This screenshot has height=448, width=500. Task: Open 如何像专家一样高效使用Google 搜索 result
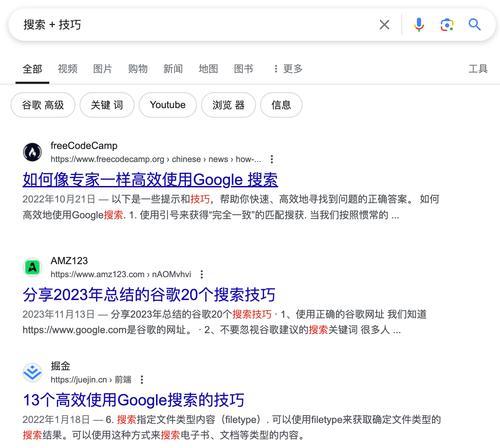pos(150,180)
